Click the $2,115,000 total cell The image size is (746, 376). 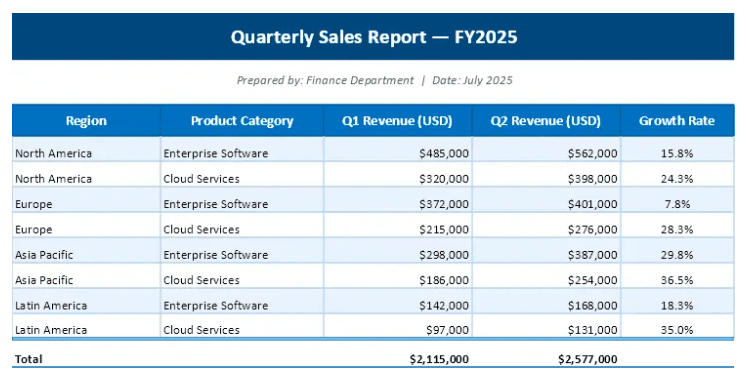click(439, 359)
